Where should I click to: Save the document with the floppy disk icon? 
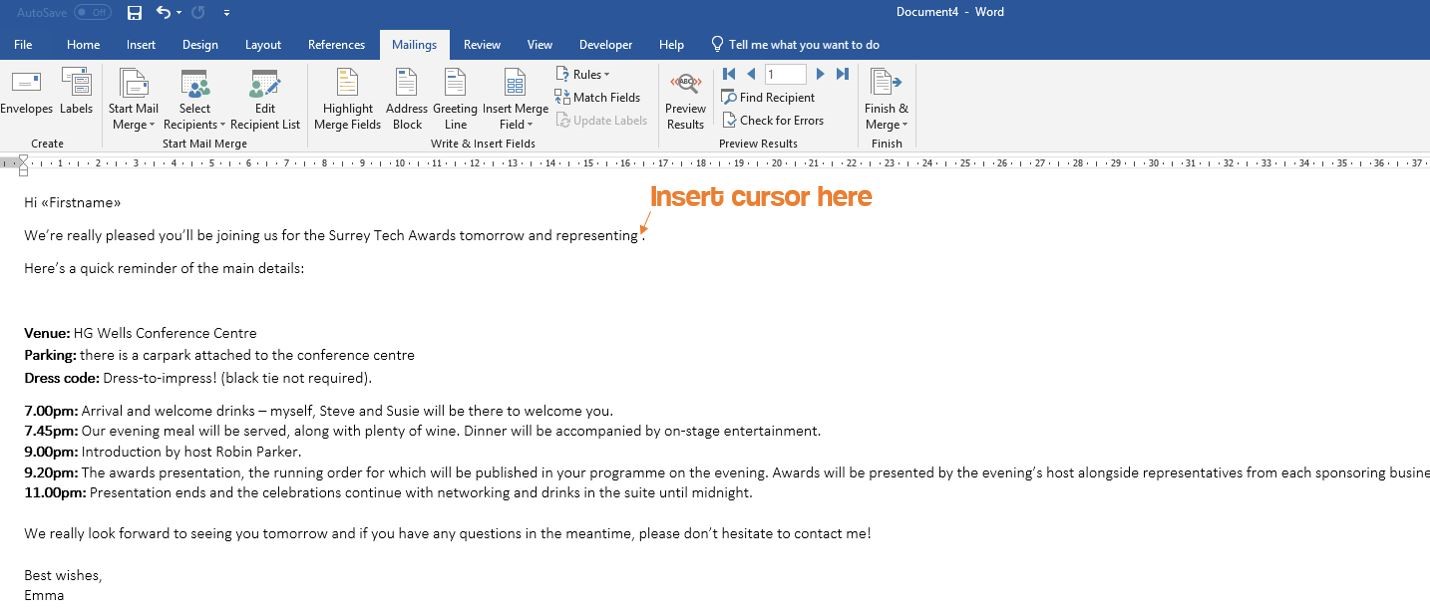(x=135, y=13)
